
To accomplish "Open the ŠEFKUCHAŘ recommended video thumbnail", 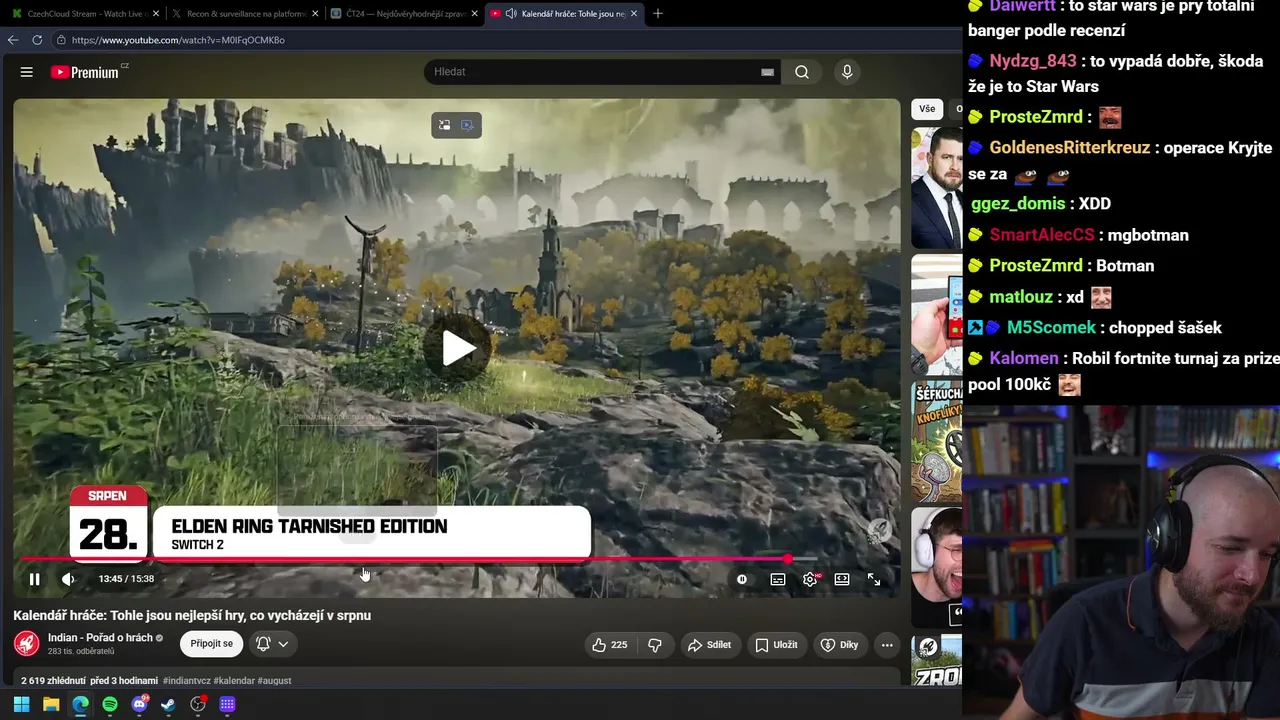I will click(x=937, y=442).
